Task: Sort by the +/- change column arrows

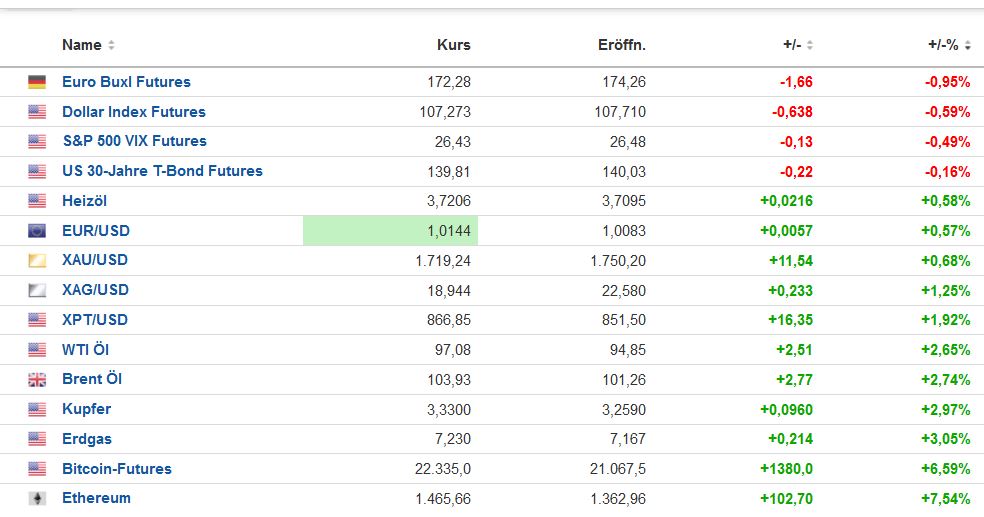Action: [809, 45]
